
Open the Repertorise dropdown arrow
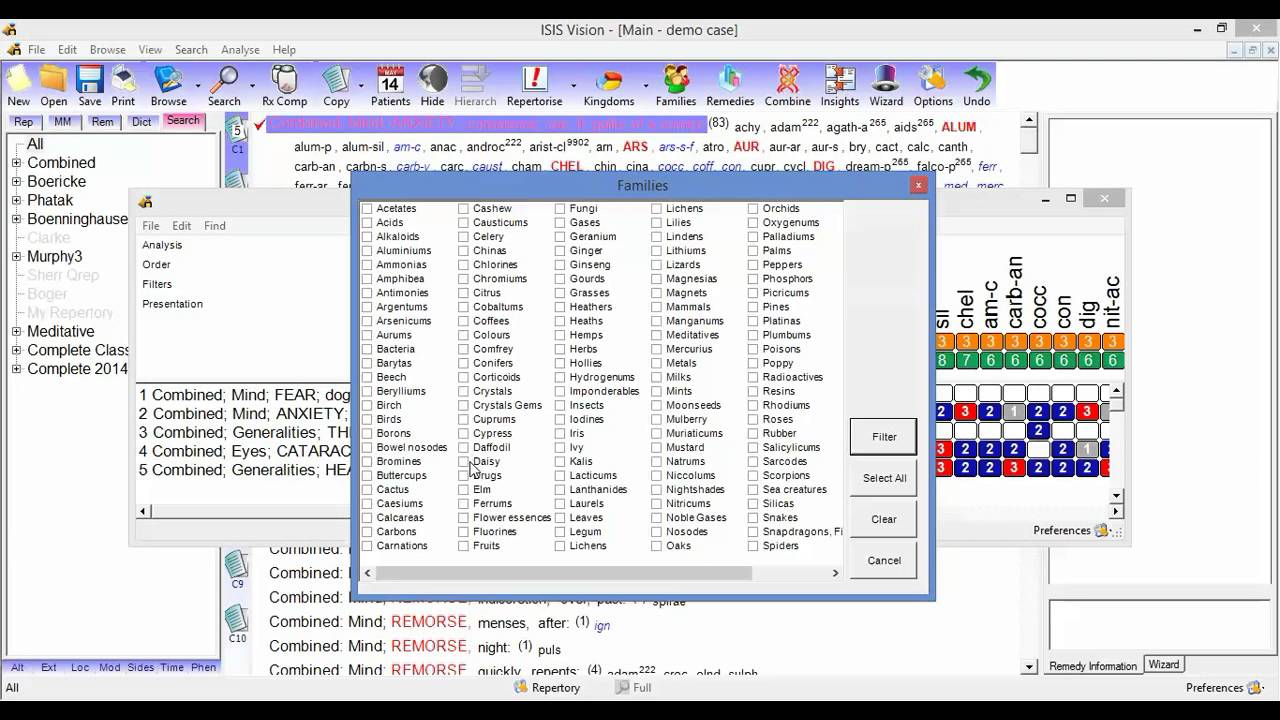click(x=572, y=86)
